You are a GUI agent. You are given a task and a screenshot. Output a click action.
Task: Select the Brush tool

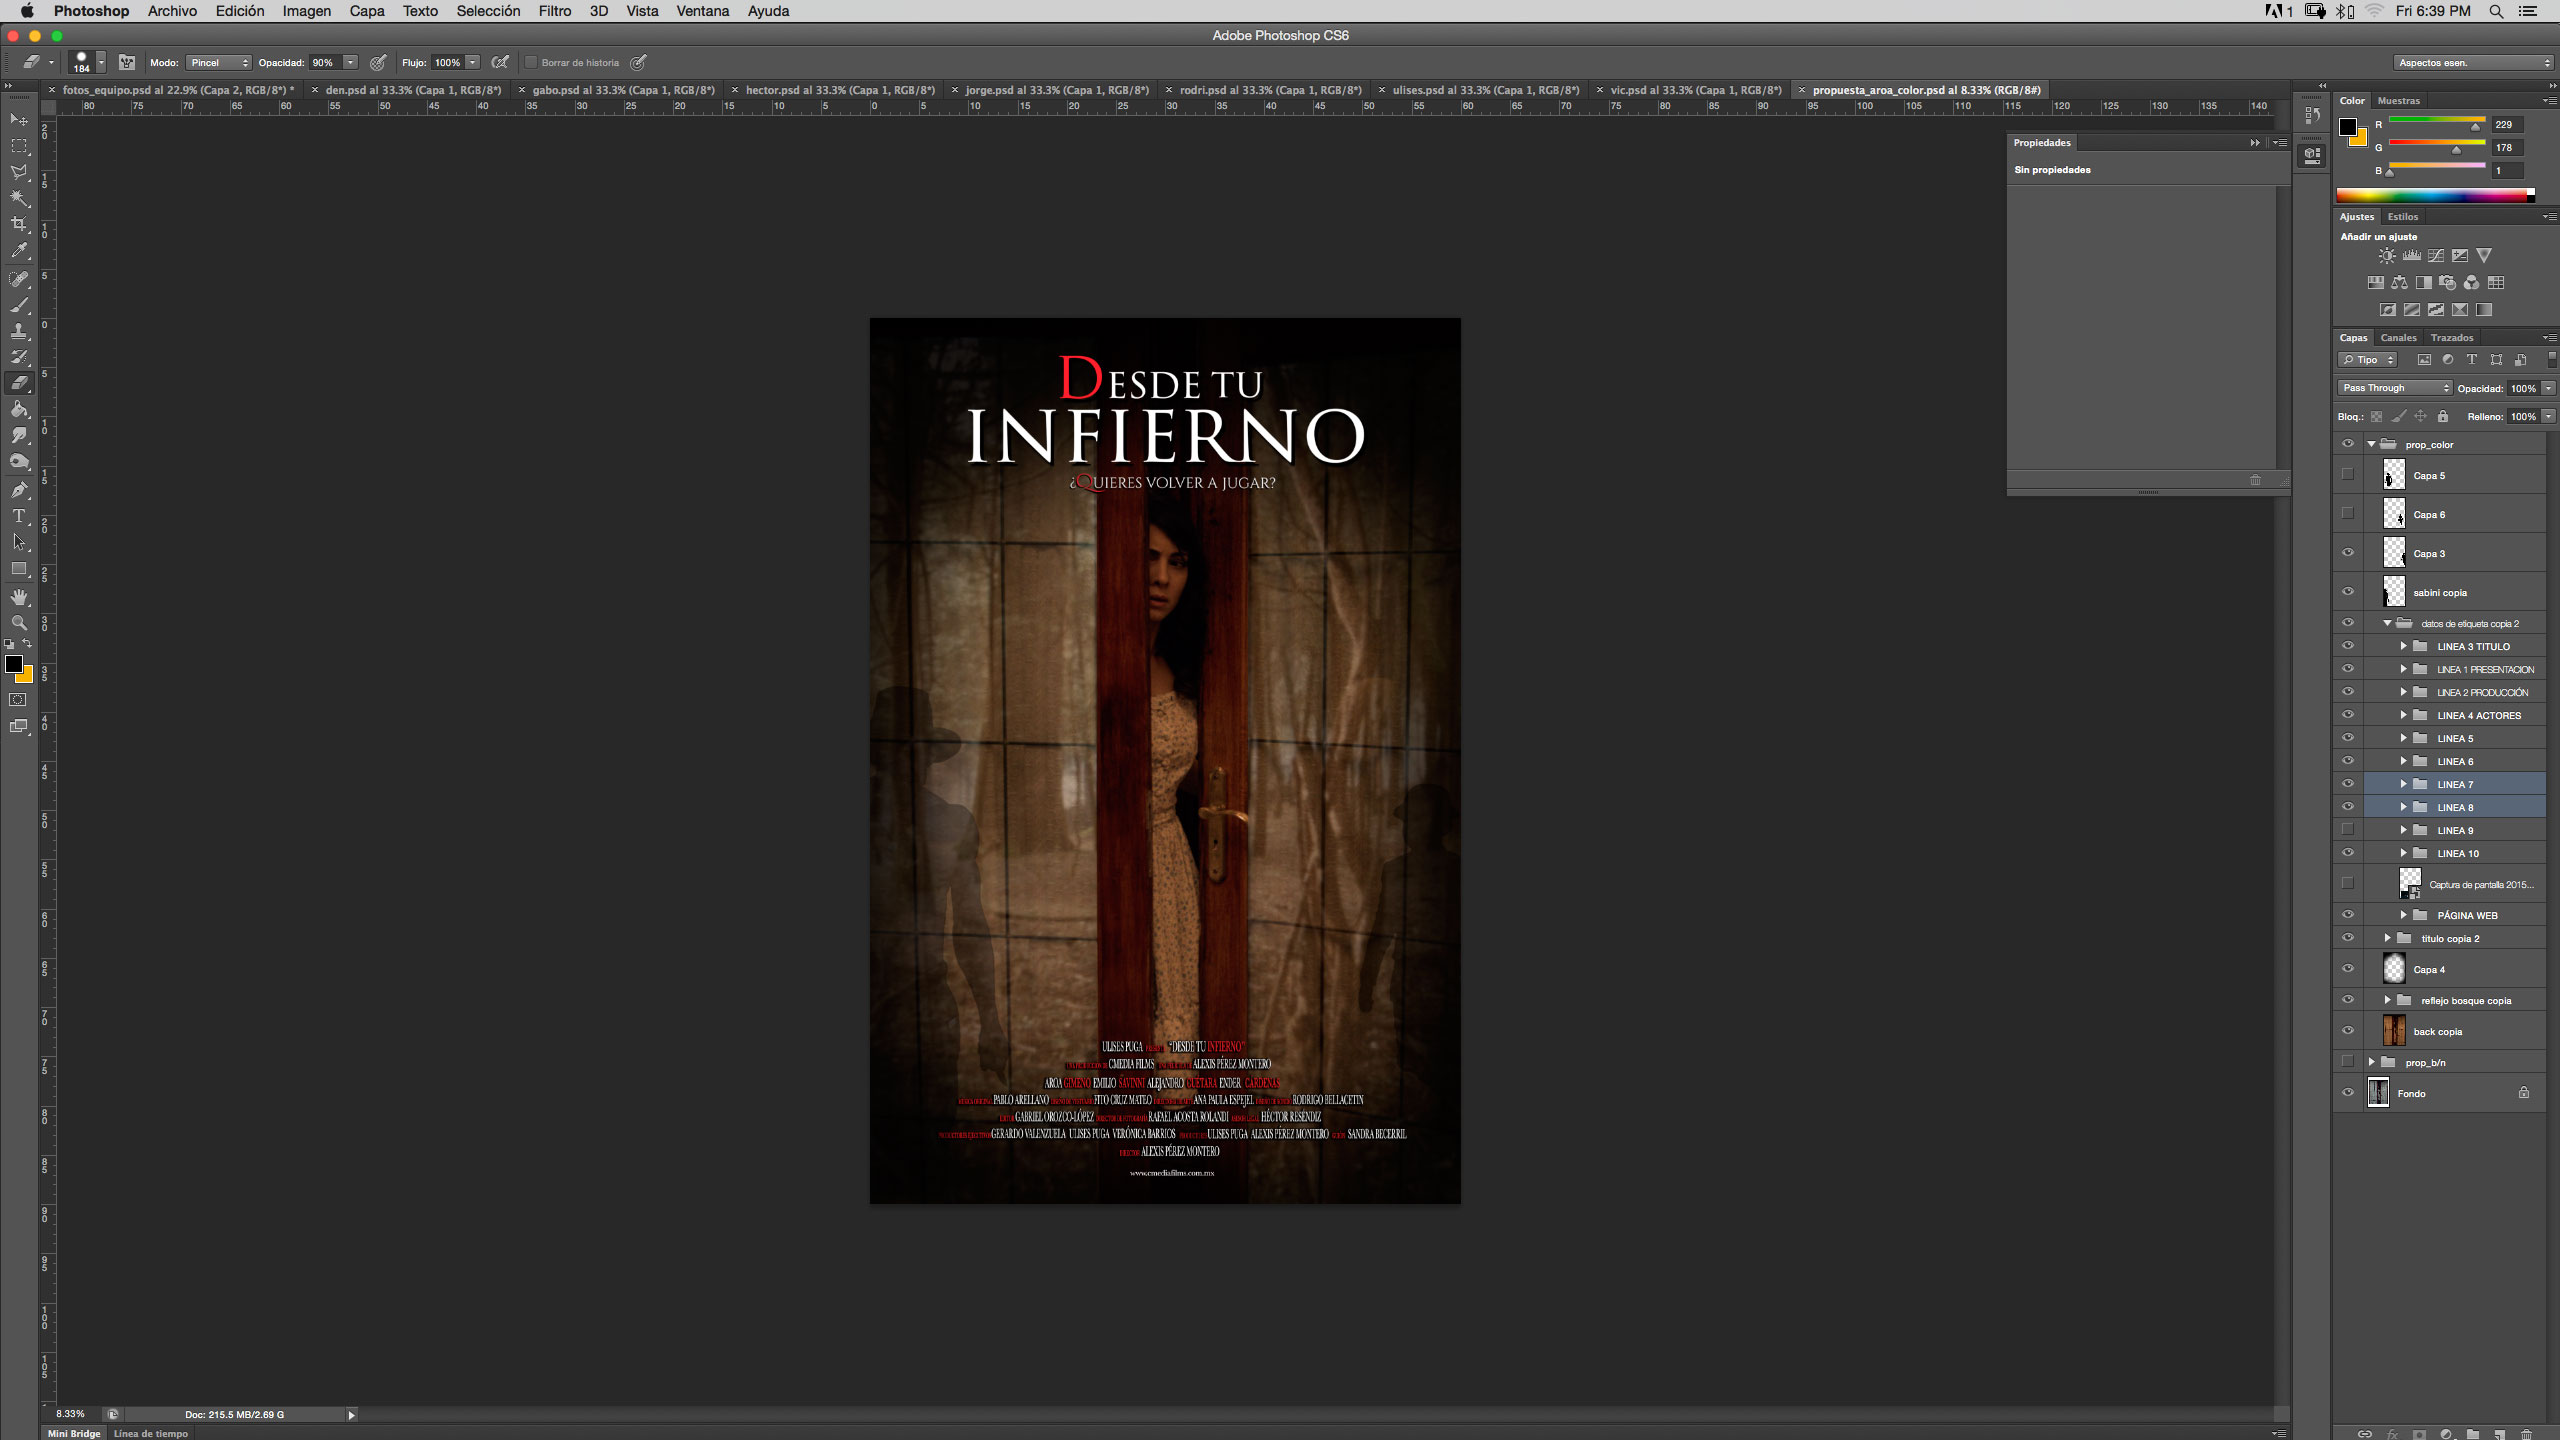19,305
